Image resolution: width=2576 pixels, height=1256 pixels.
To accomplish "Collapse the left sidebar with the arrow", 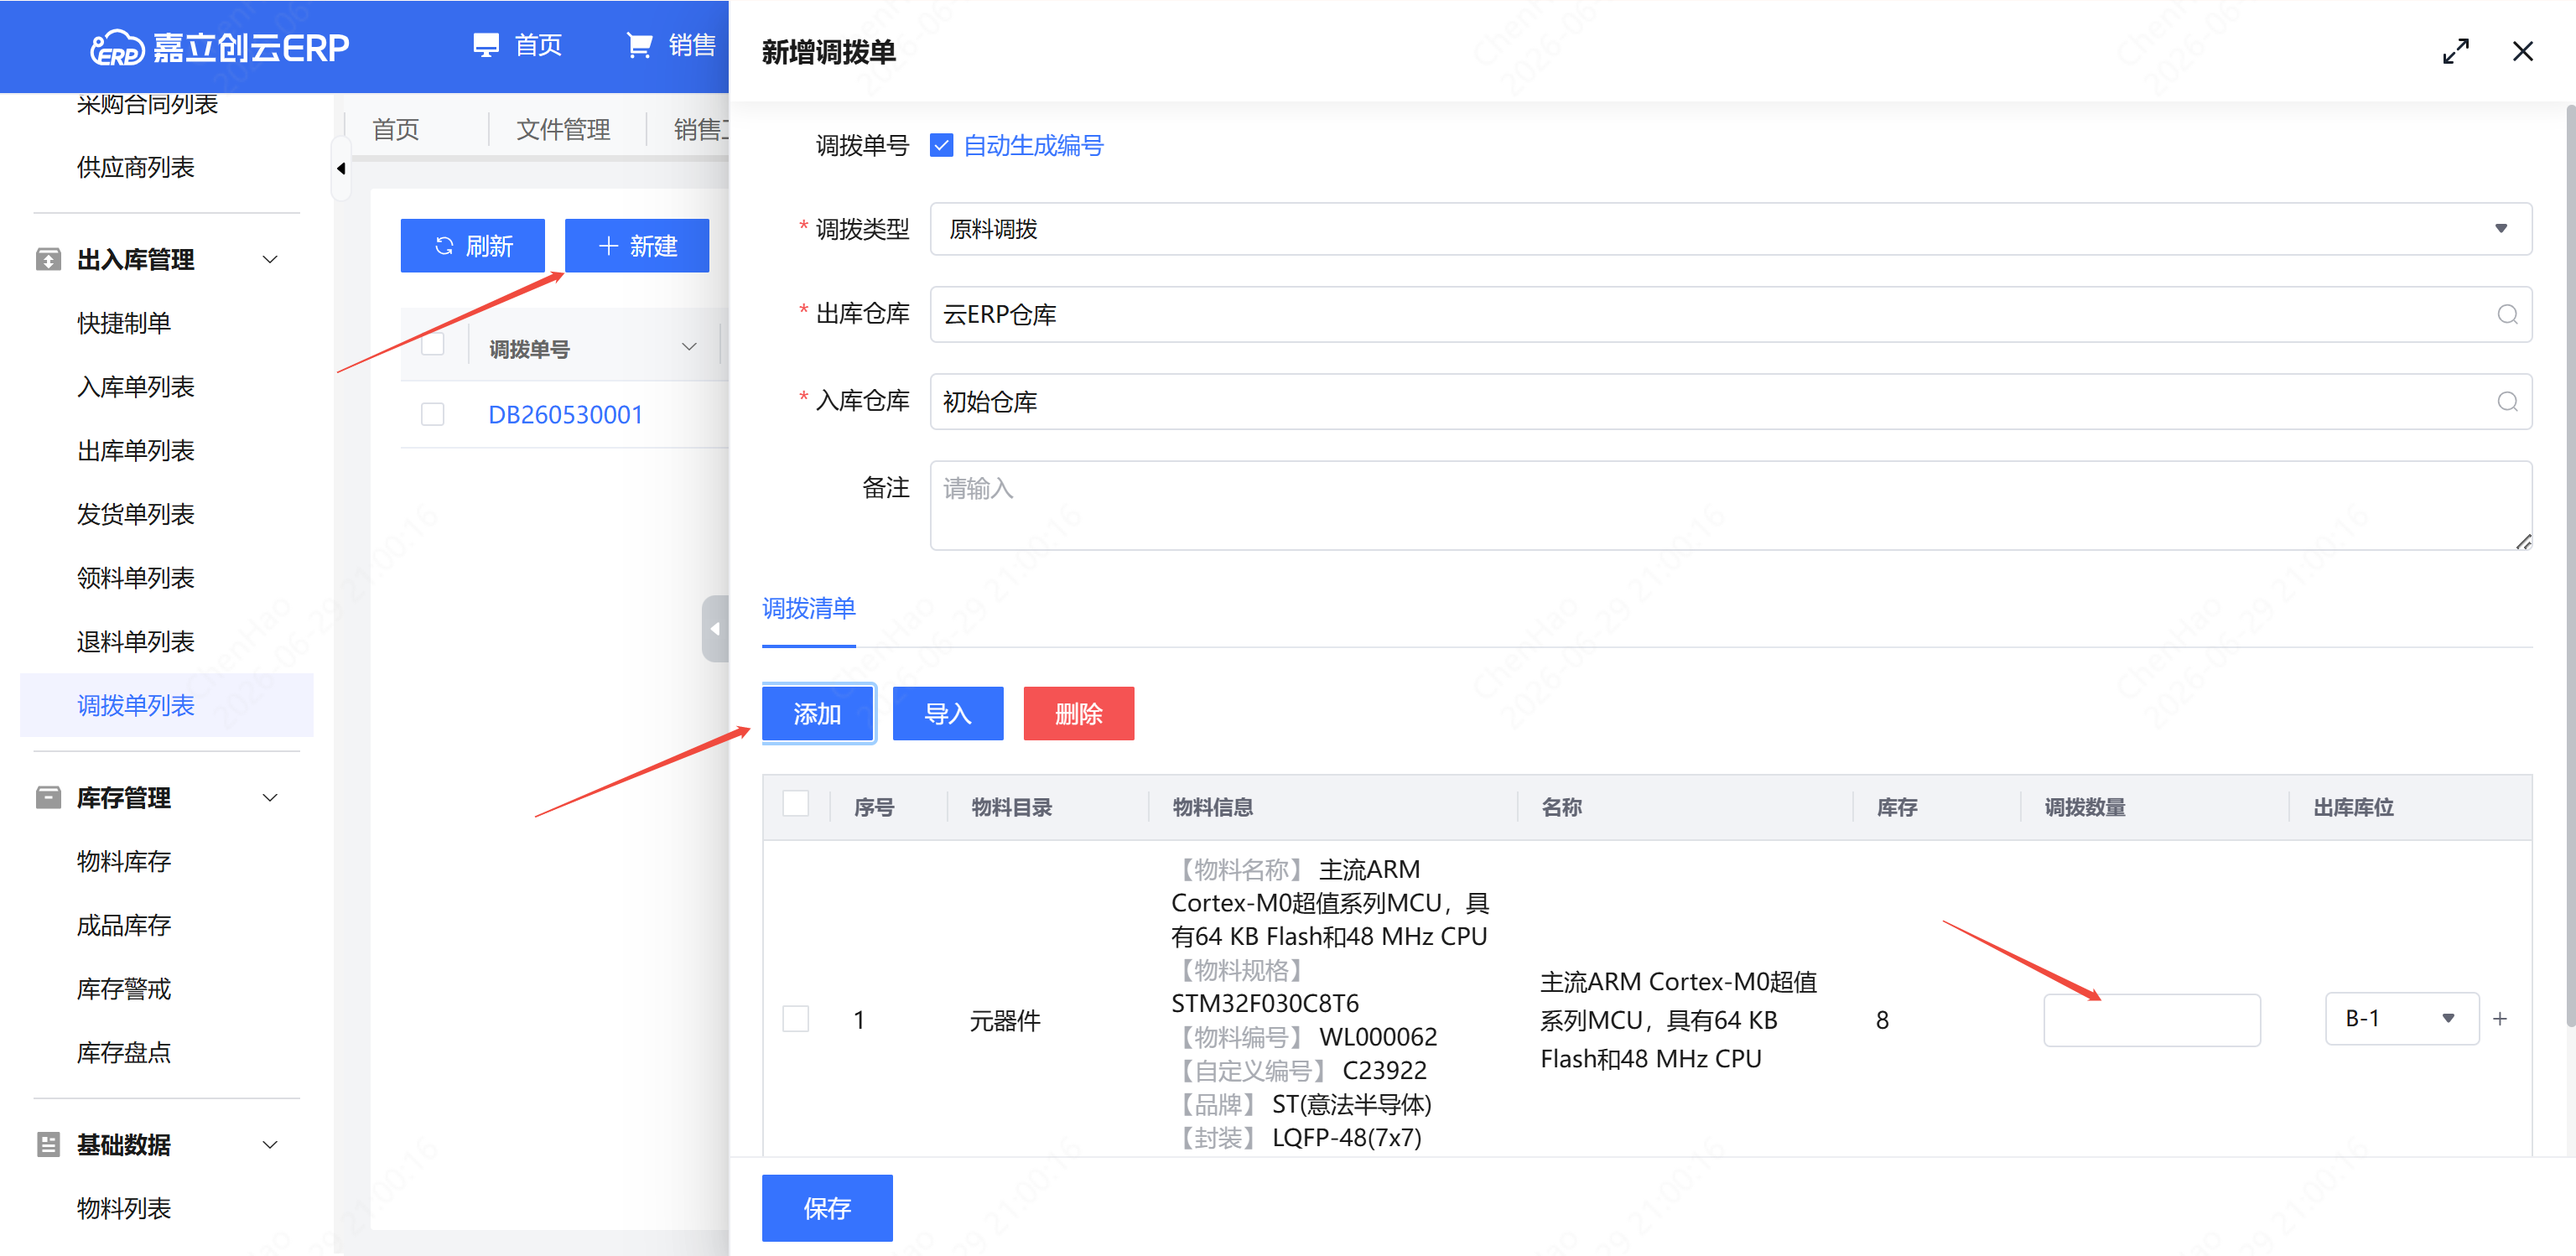I will [x=341, y=168].
